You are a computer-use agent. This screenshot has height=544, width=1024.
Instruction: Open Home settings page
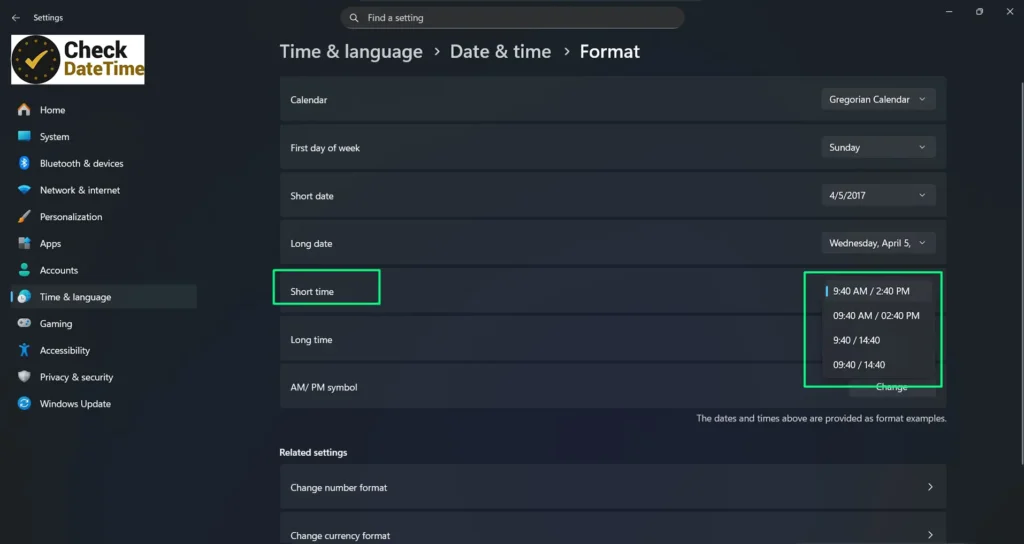tap(104, 110)
